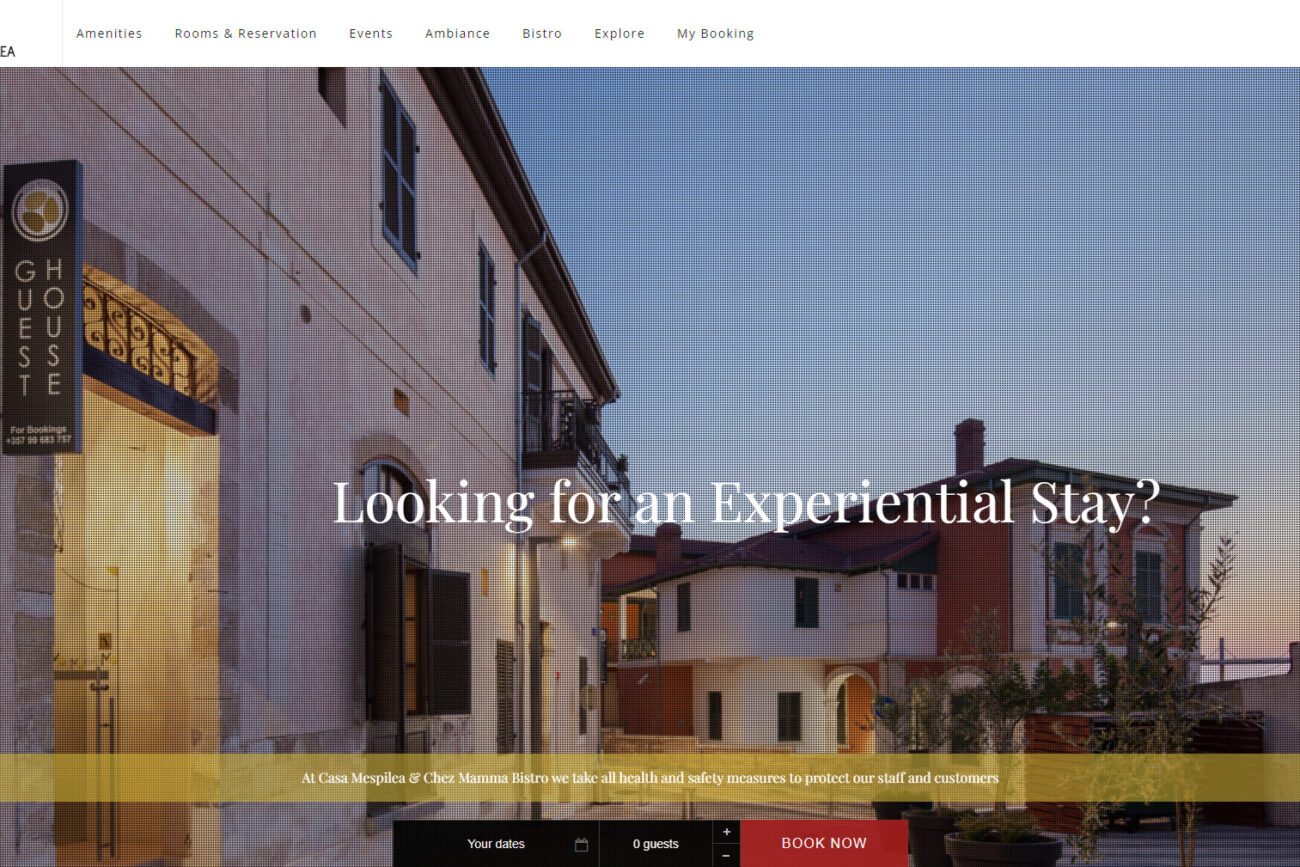This screenshot has height=867, width=1300.
Task: Open the Amenities menu item
Action: click(x=109, y=33)
